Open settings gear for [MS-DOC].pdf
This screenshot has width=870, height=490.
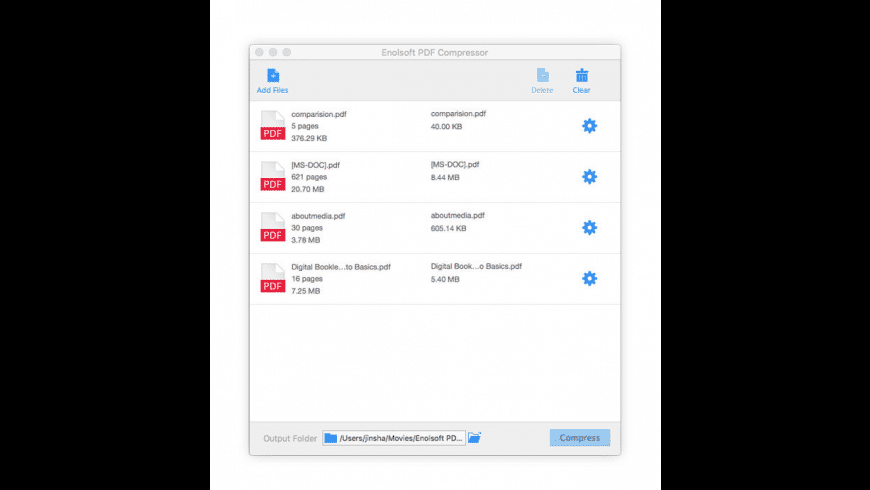coord(589,176)
